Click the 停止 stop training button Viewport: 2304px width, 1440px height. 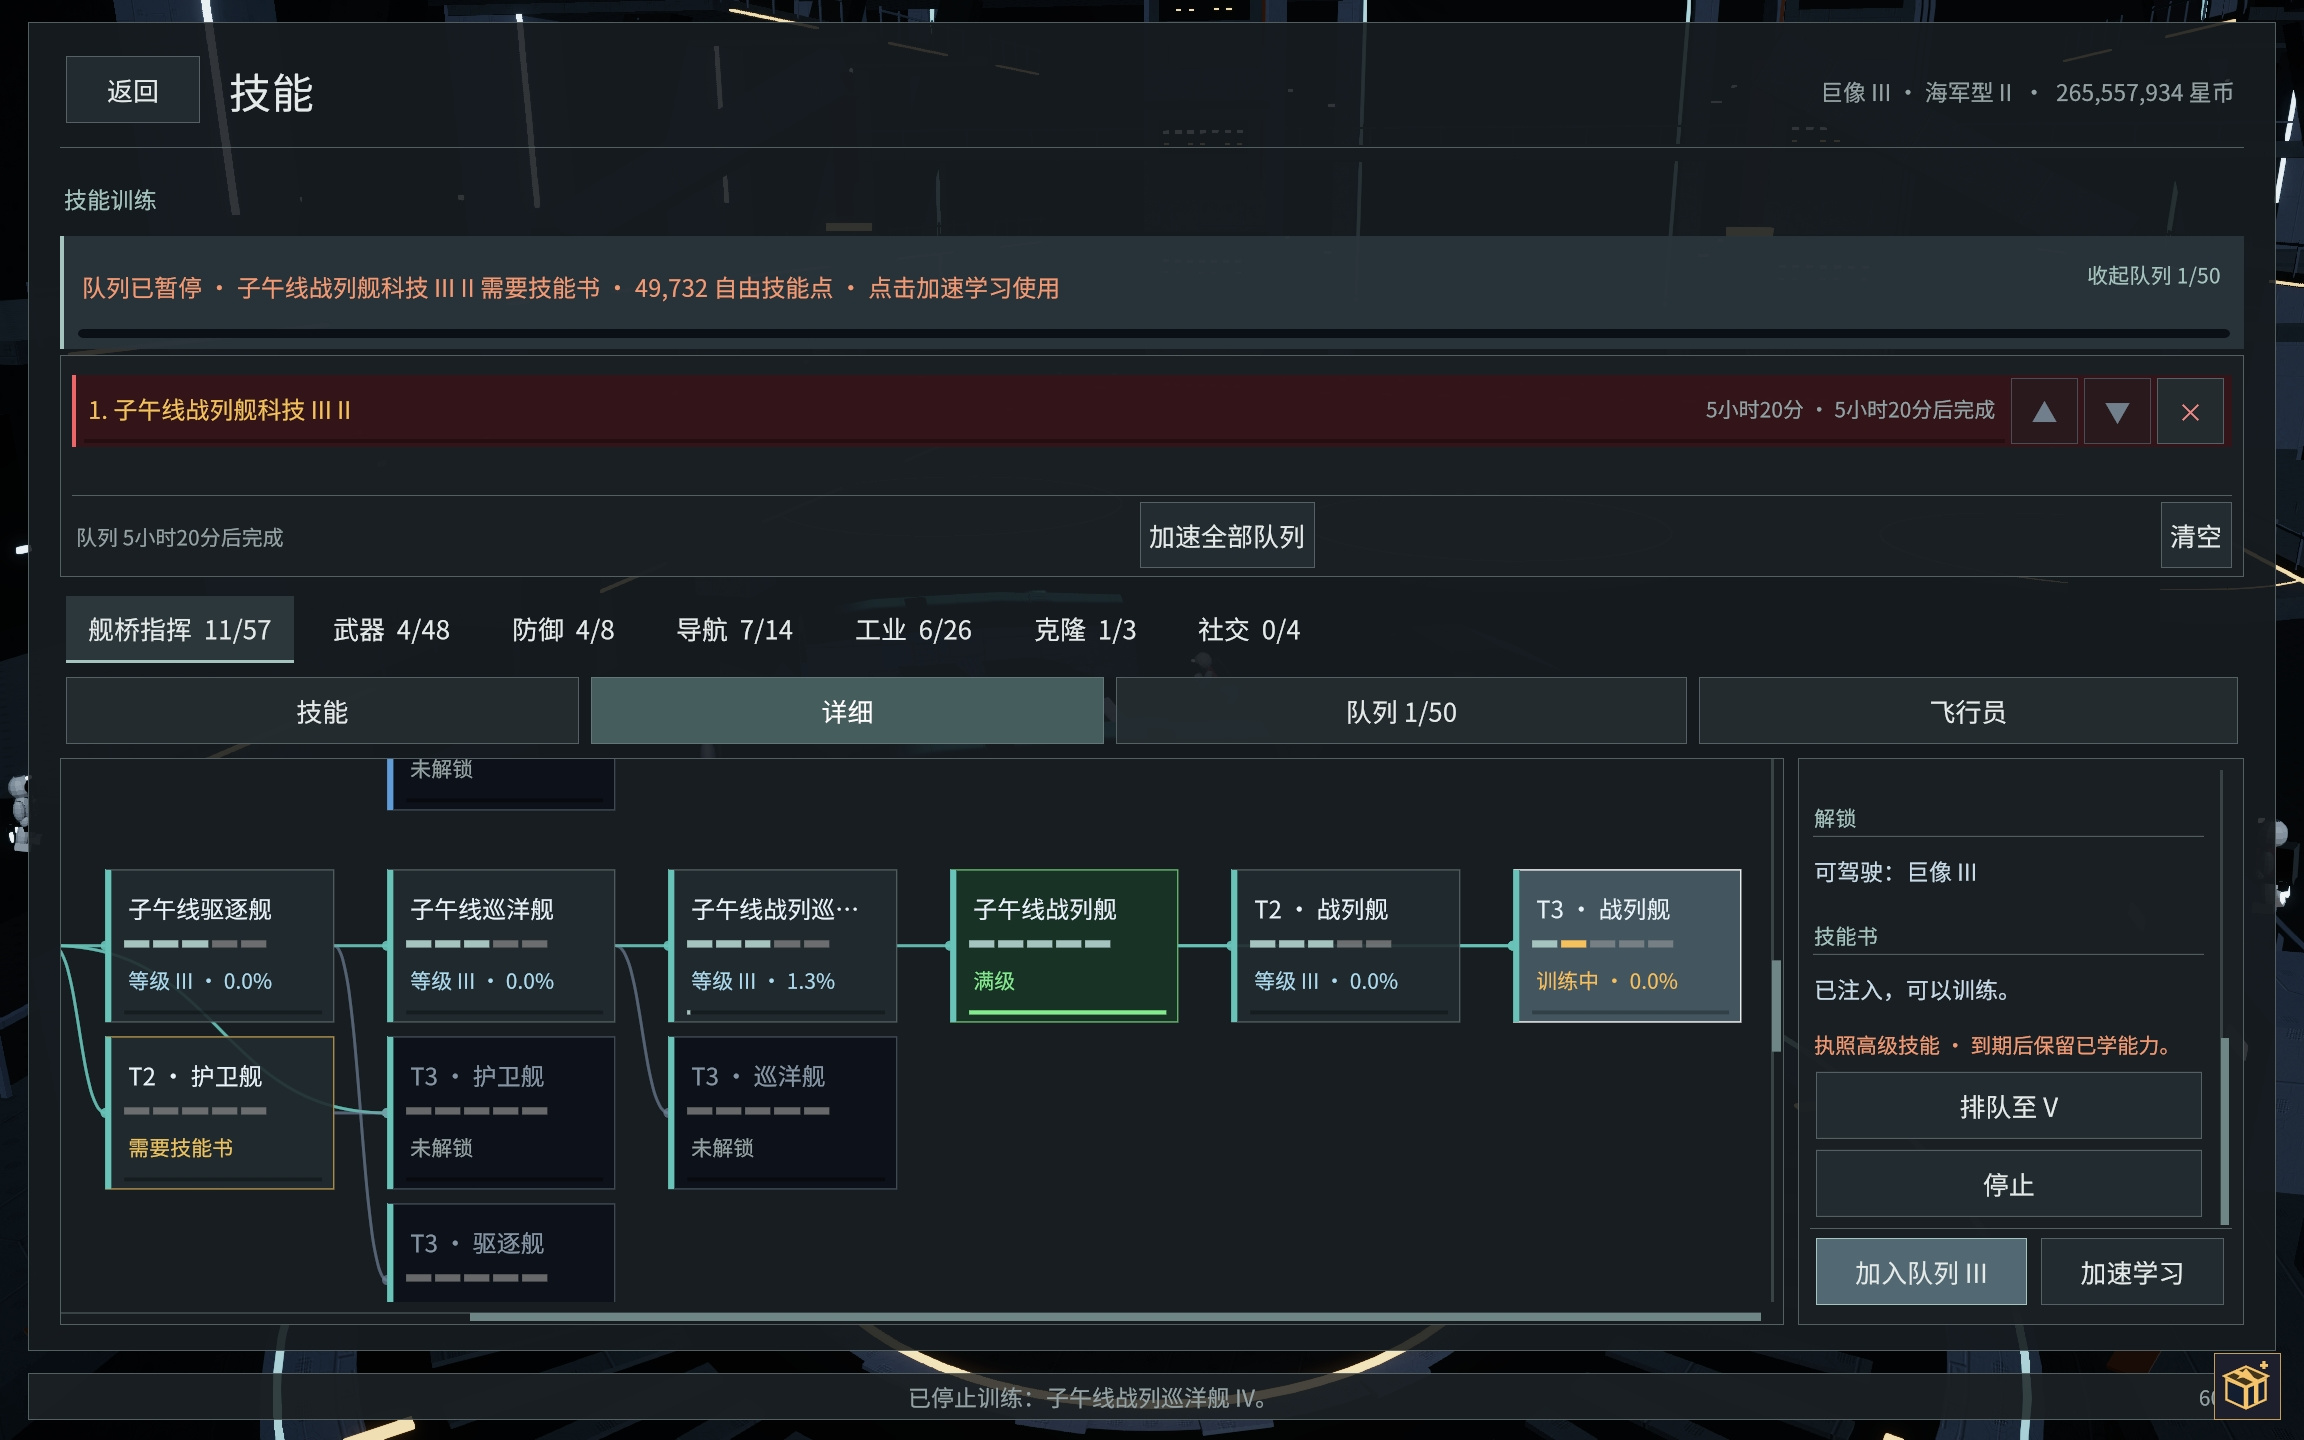point(2008,1184)
